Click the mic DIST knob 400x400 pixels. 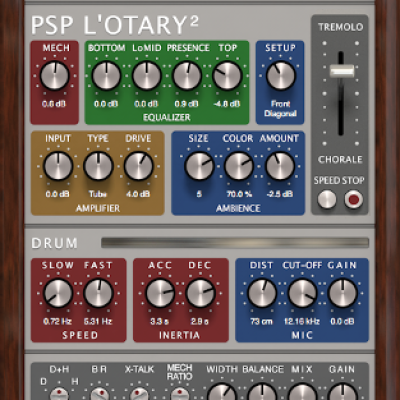[x=262, y=293]
